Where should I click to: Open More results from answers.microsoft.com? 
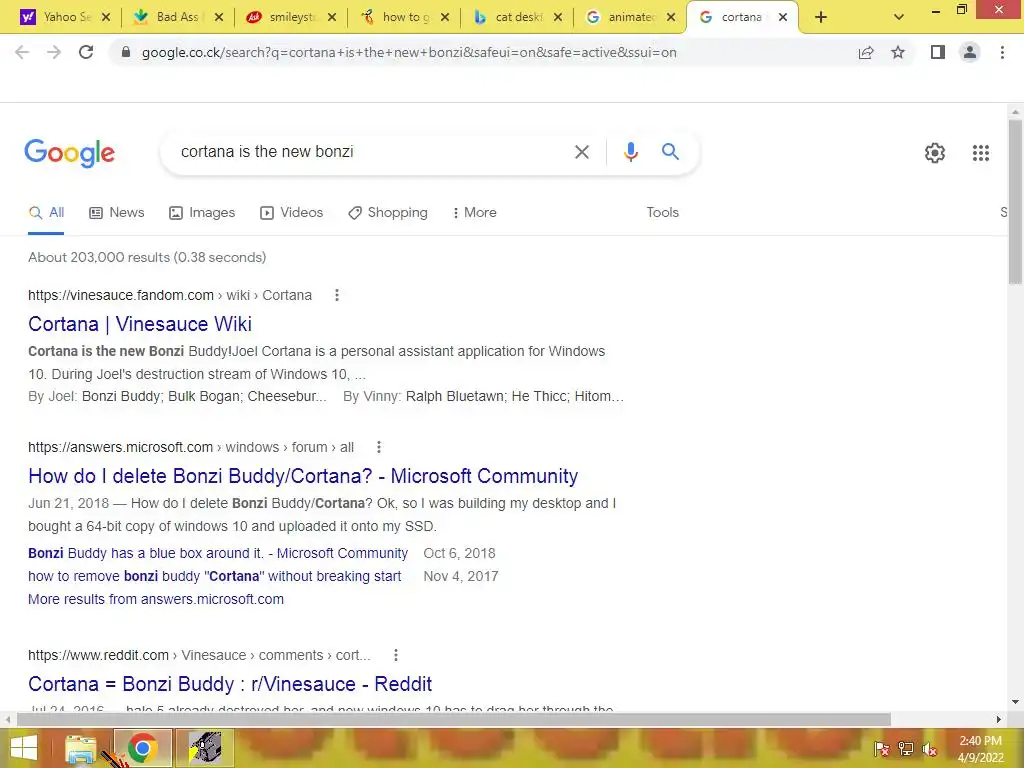(x=156, y=599)
